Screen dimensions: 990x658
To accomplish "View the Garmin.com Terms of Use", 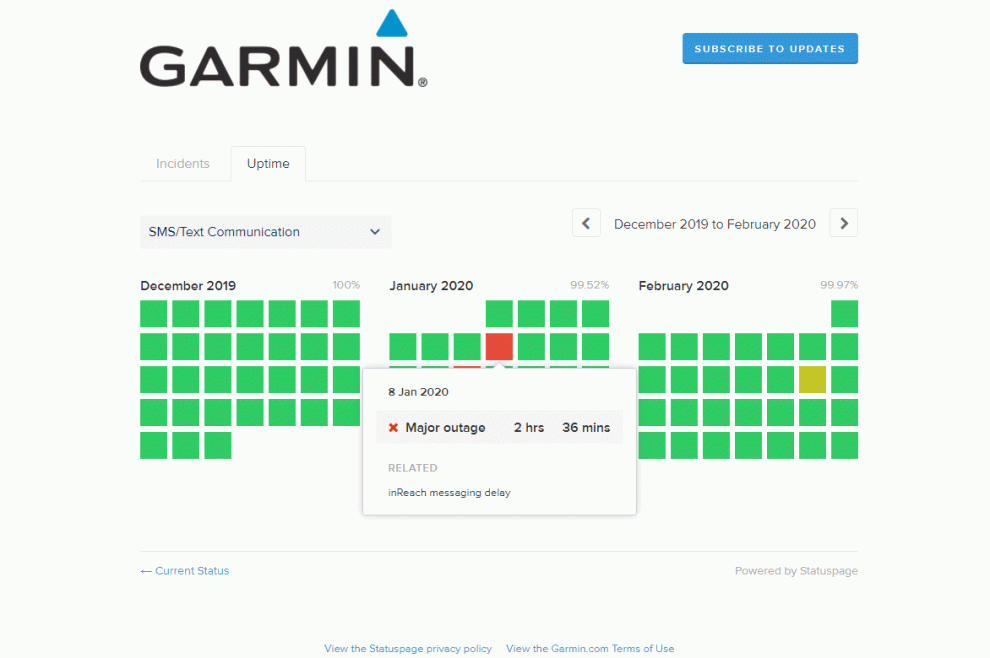I will click(590, 649).
